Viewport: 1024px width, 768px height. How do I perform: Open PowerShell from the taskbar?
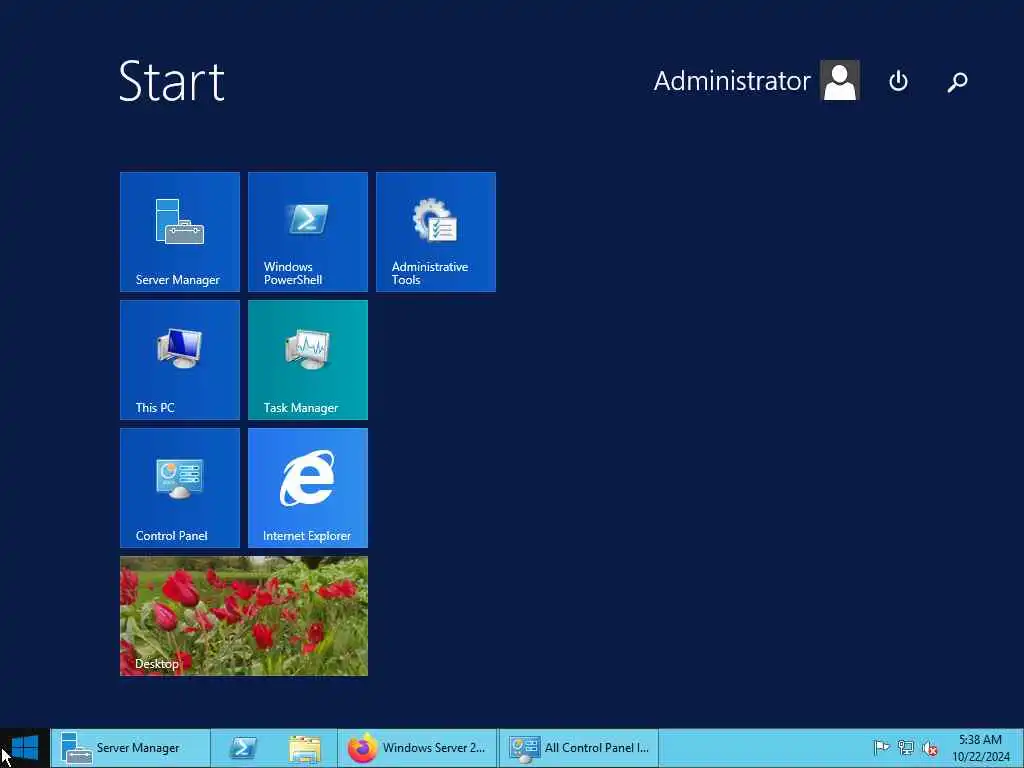243,748
